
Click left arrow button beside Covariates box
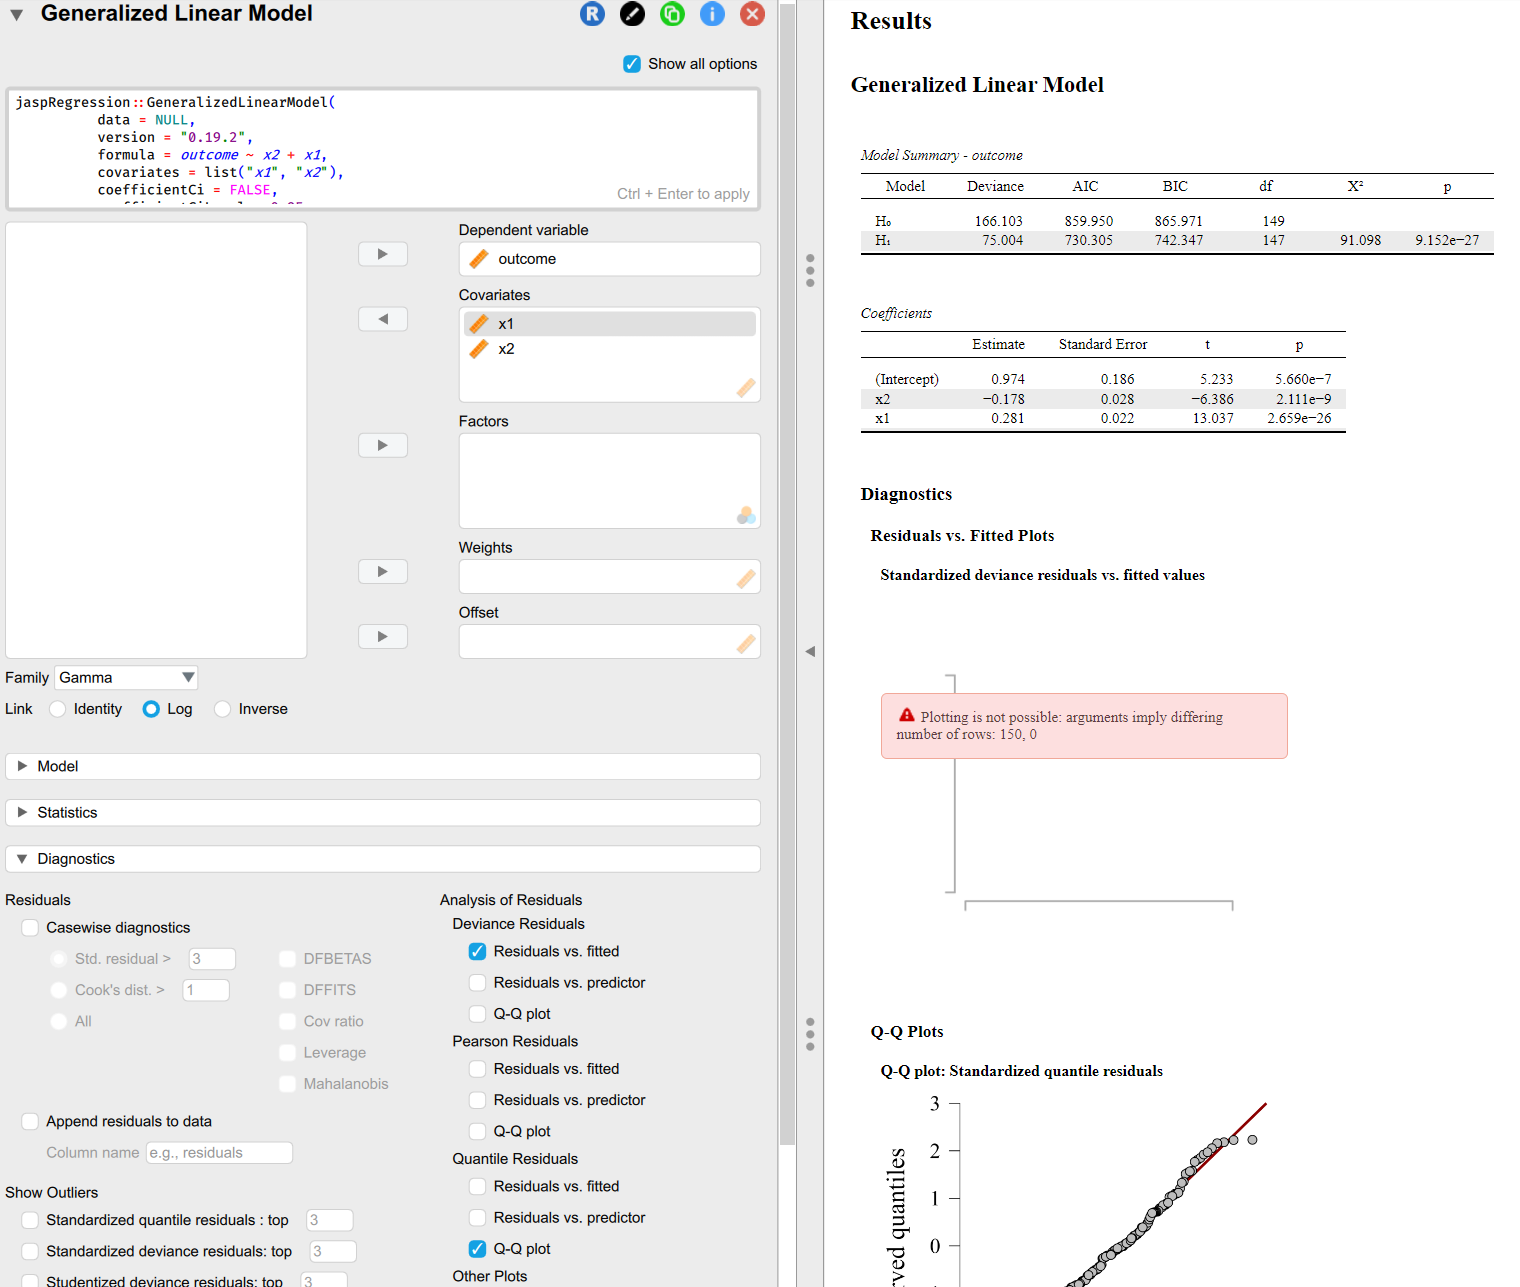382,319
